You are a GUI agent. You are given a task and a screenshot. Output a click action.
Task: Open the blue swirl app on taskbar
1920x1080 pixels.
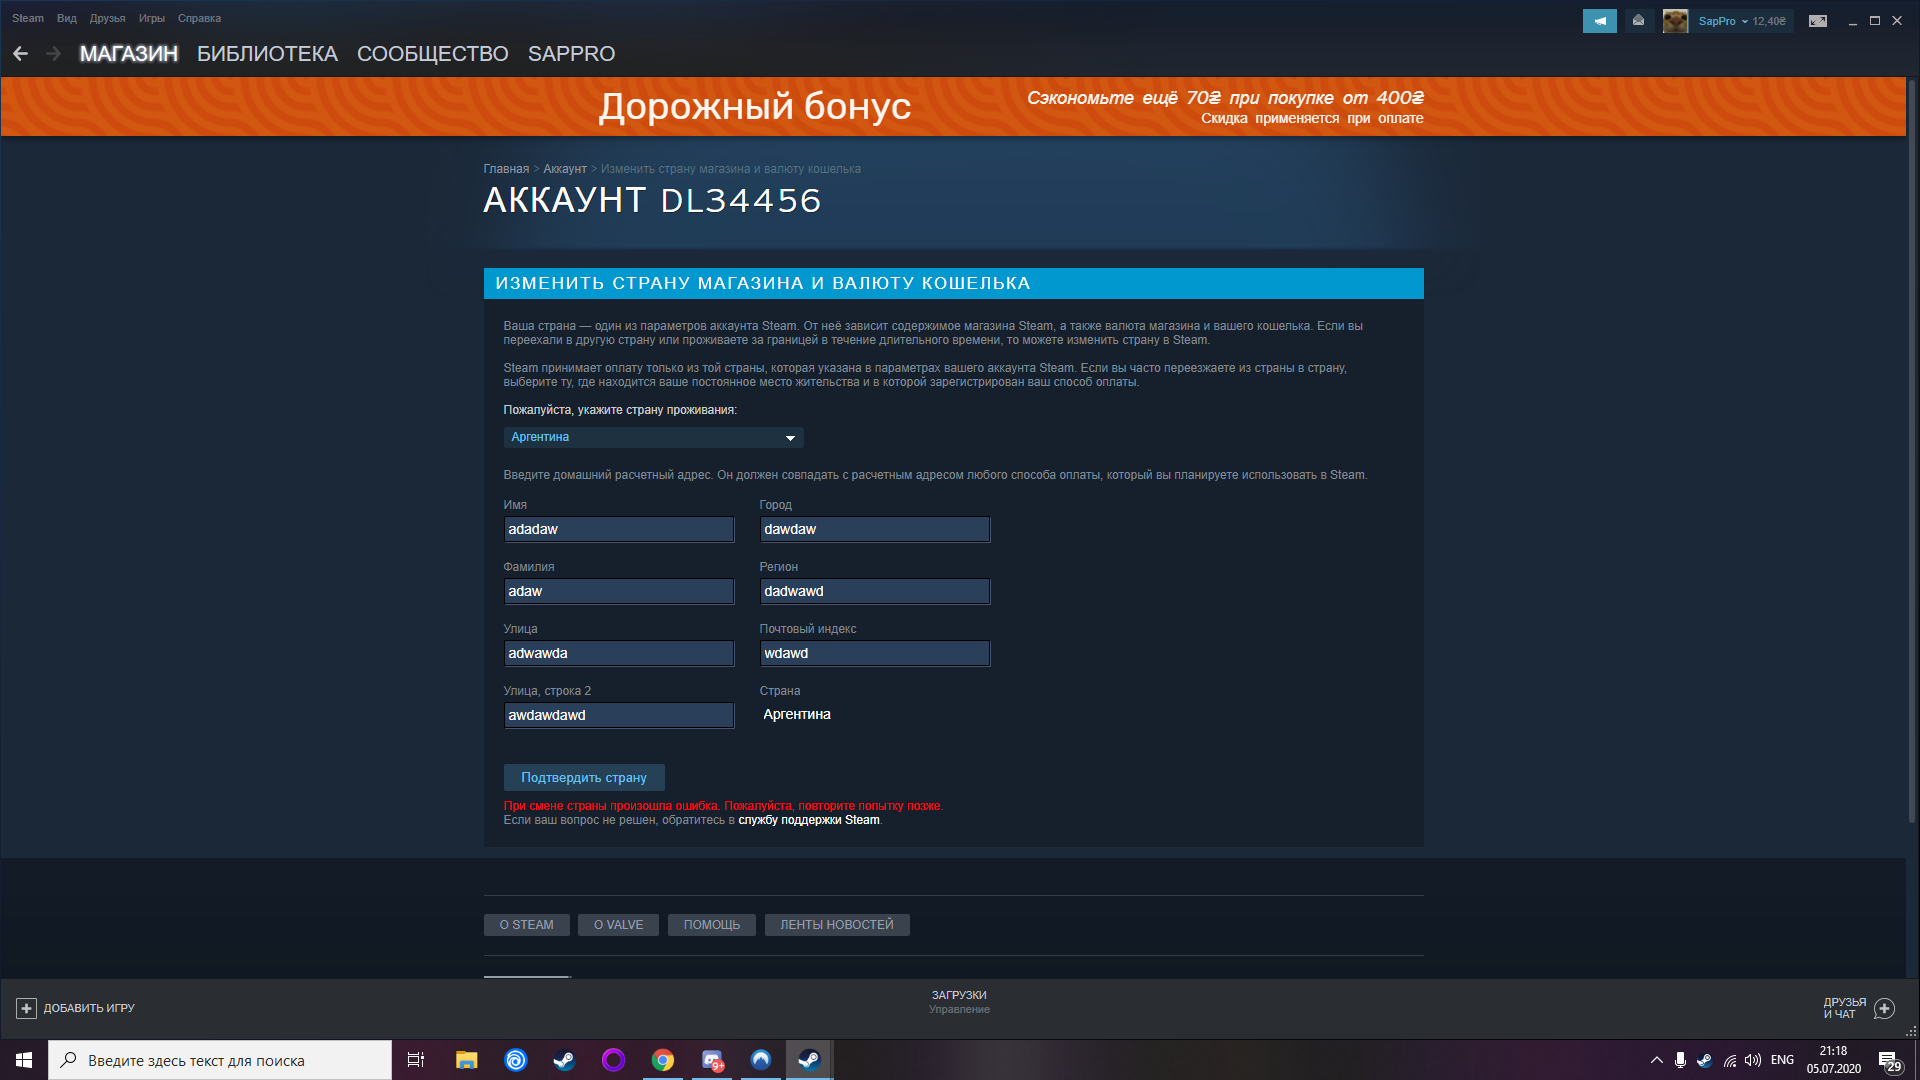tap(516, 1060)
